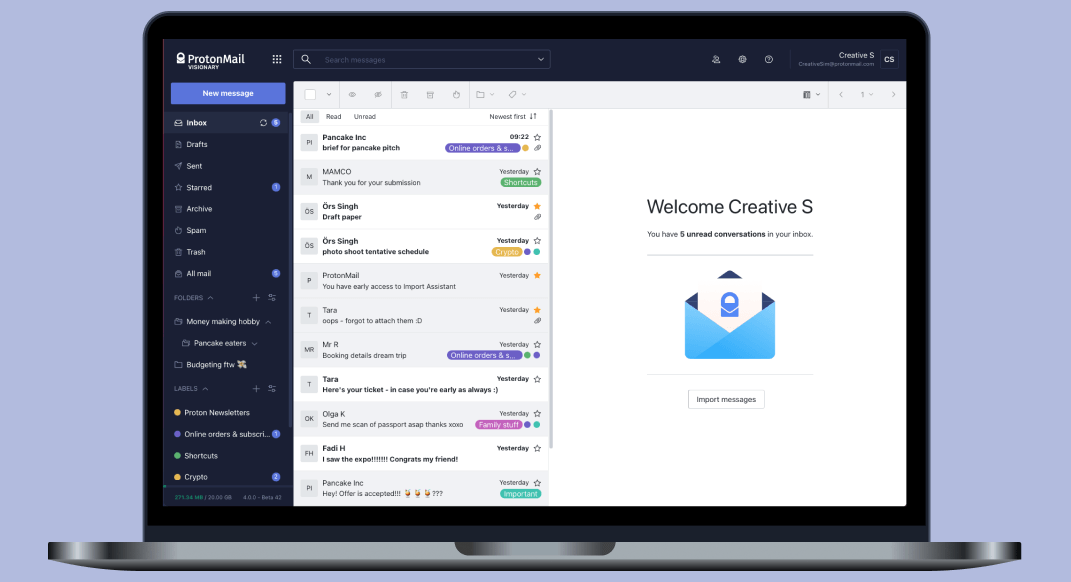
Task: Refresh the Inbox with the reload icon
Action: pyautogui.click(x=263, y=123)
